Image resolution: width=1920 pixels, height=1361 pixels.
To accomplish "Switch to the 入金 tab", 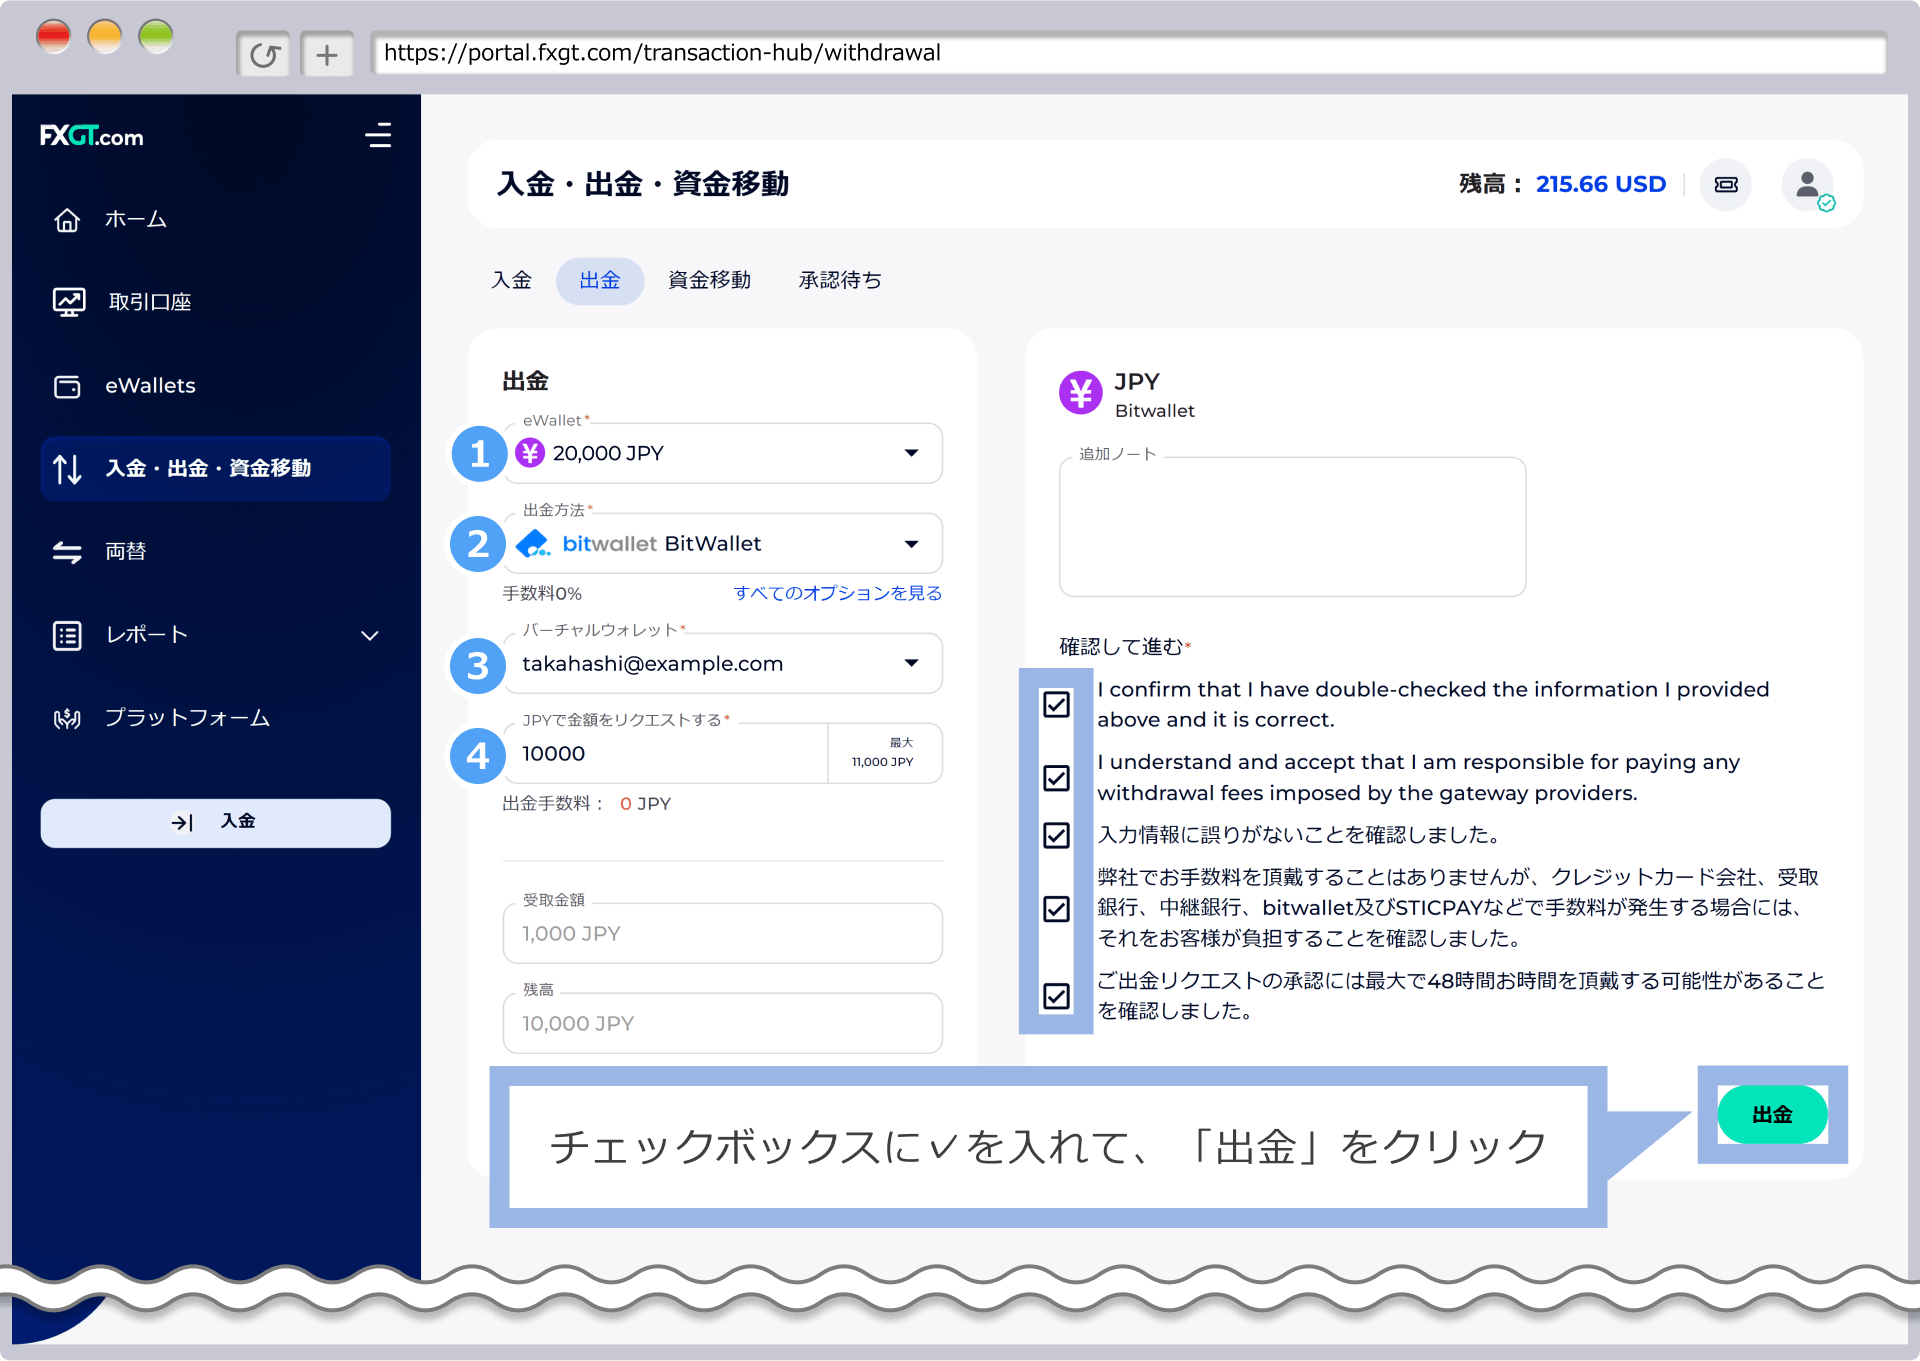I will point(511,280).
